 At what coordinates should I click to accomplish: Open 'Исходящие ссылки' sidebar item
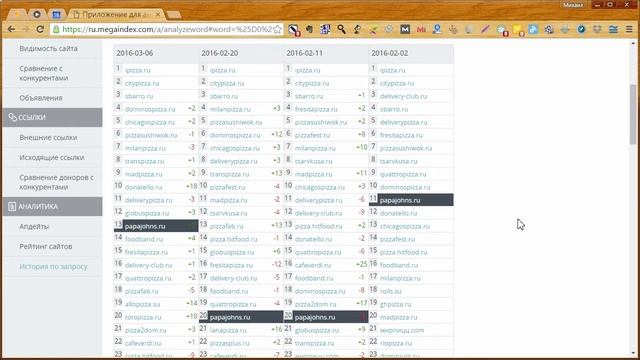click(52, 158)
